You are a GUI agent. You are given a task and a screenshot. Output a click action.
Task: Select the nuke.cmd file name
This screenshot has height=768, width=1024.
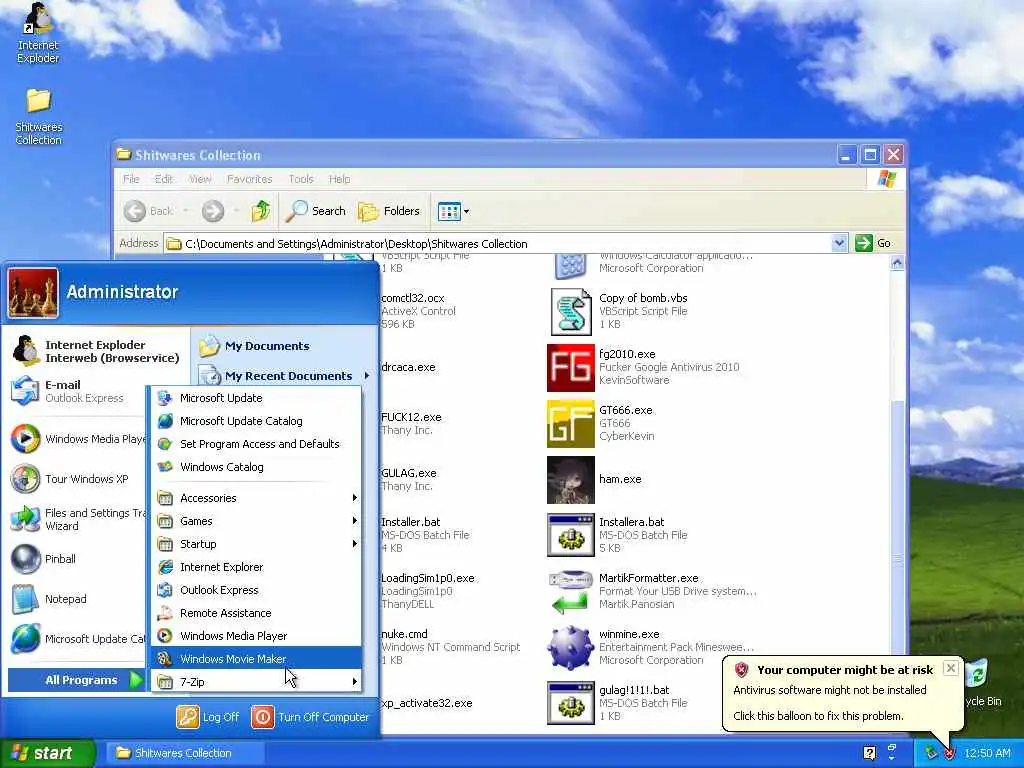click(404, 634)
